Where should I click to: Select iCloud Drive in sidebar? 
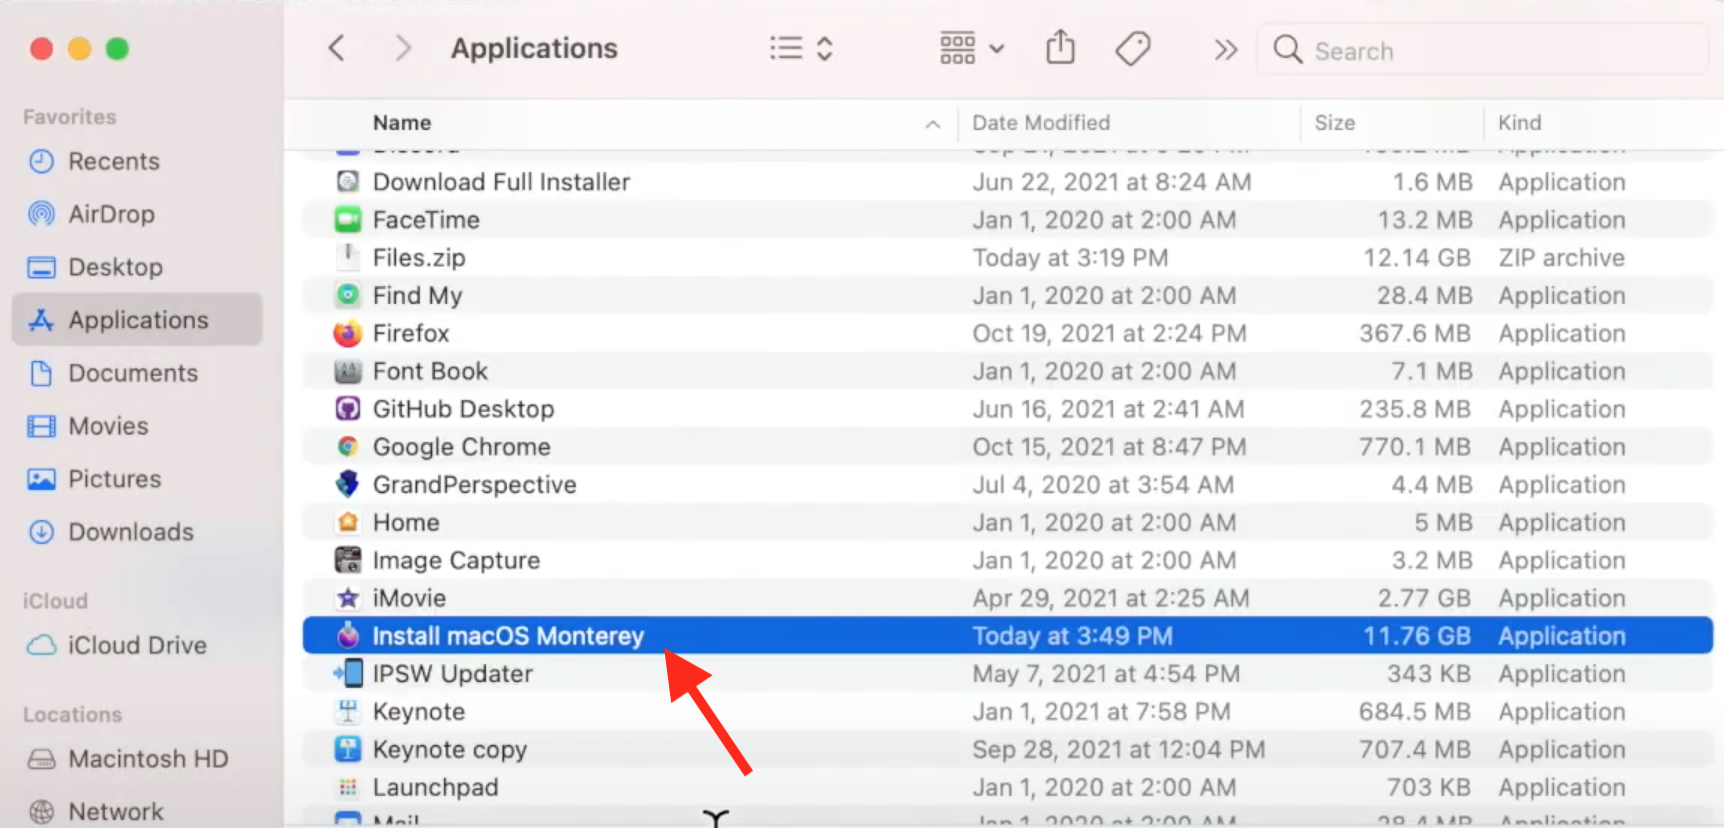coord(136,645)
